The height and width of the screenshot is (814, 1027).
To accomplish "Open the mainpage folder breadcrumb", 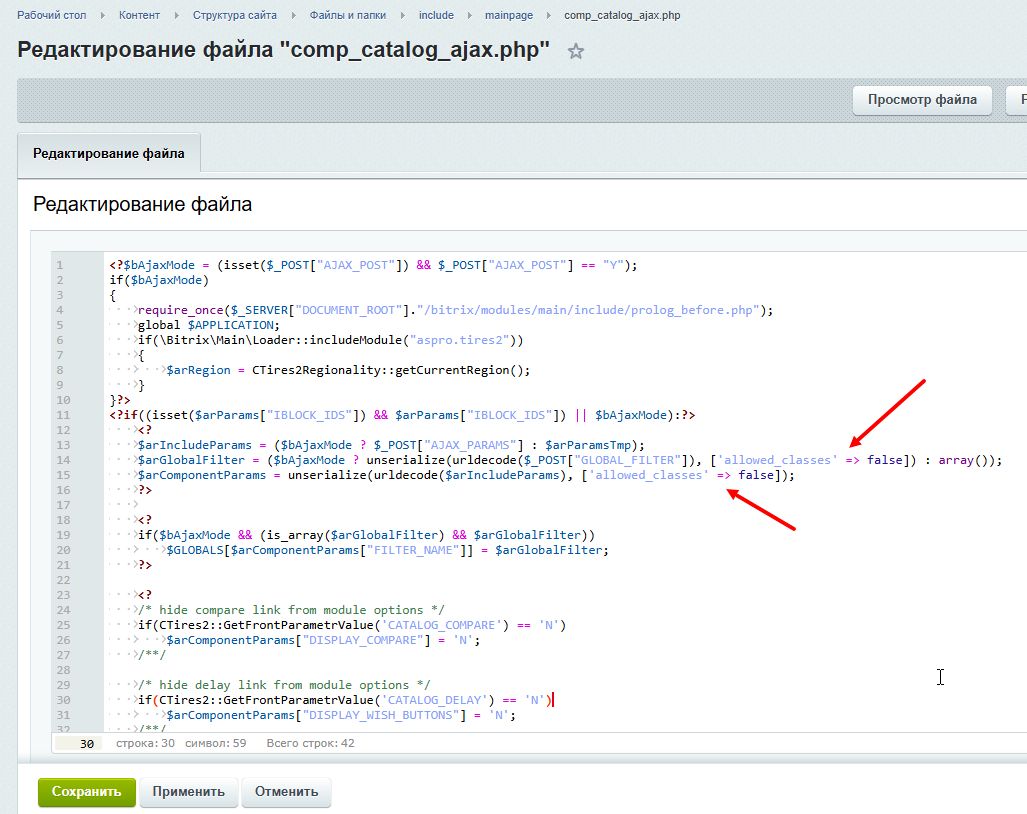I will [509, 15].
